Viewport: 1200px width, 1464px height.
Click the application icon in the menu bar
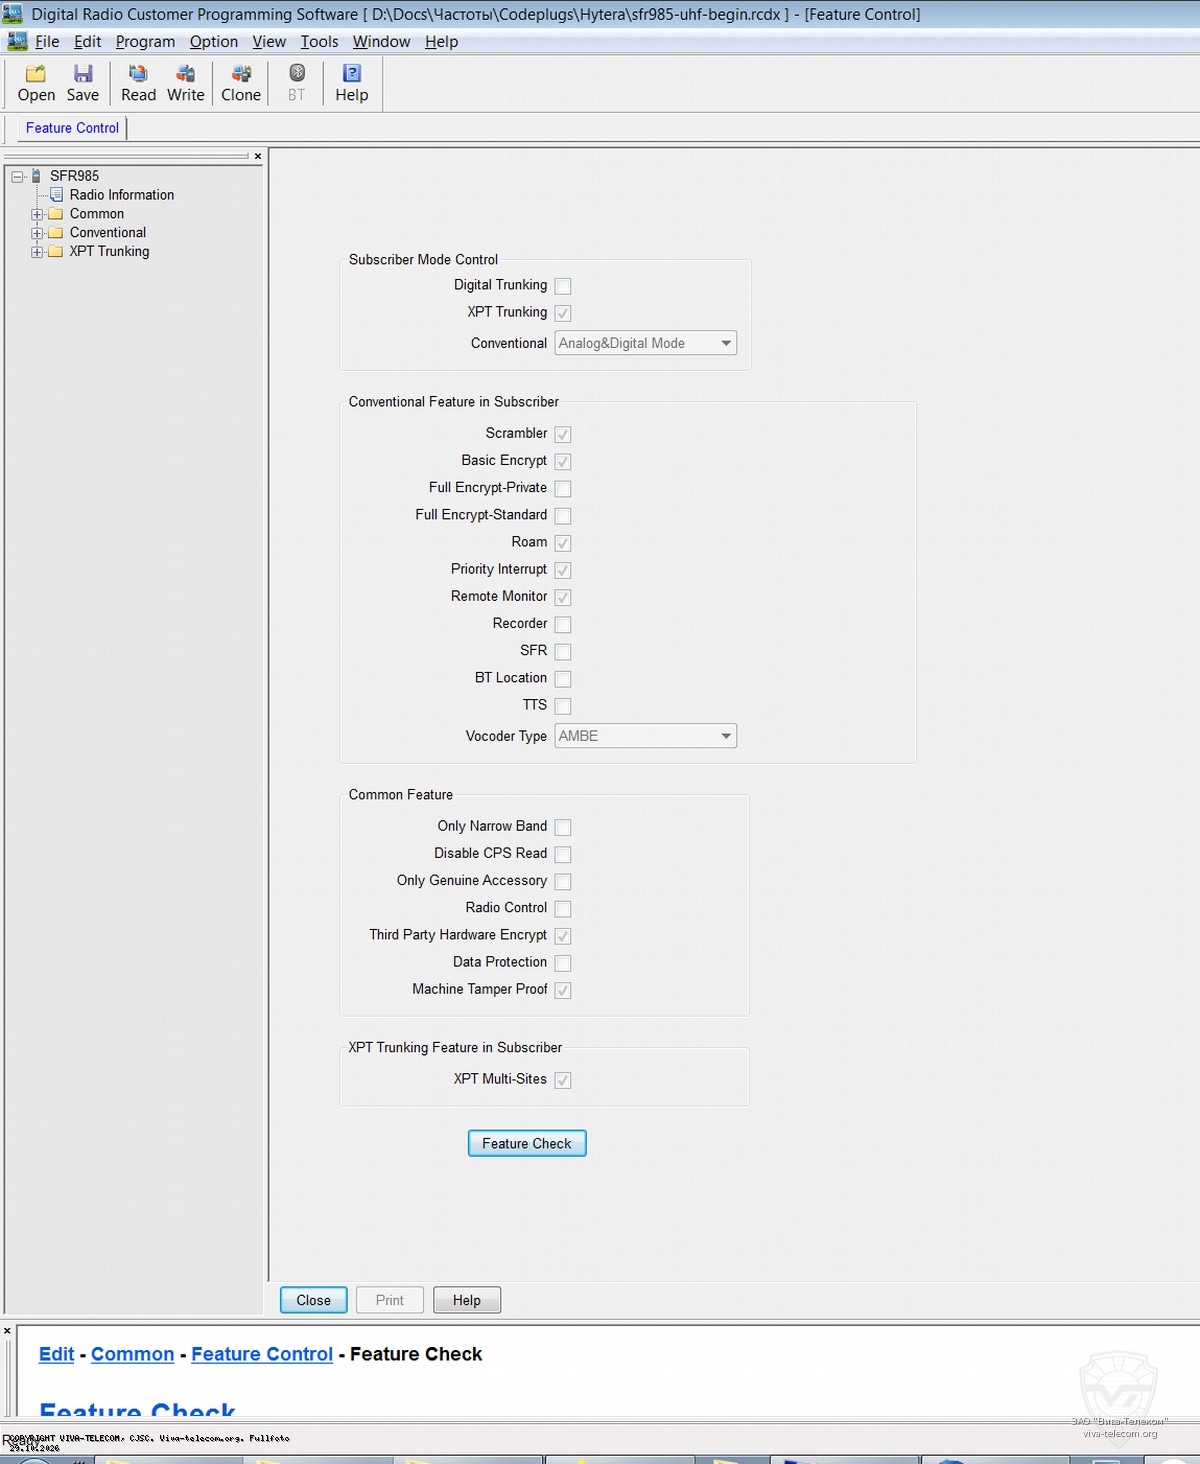point(17,41)
